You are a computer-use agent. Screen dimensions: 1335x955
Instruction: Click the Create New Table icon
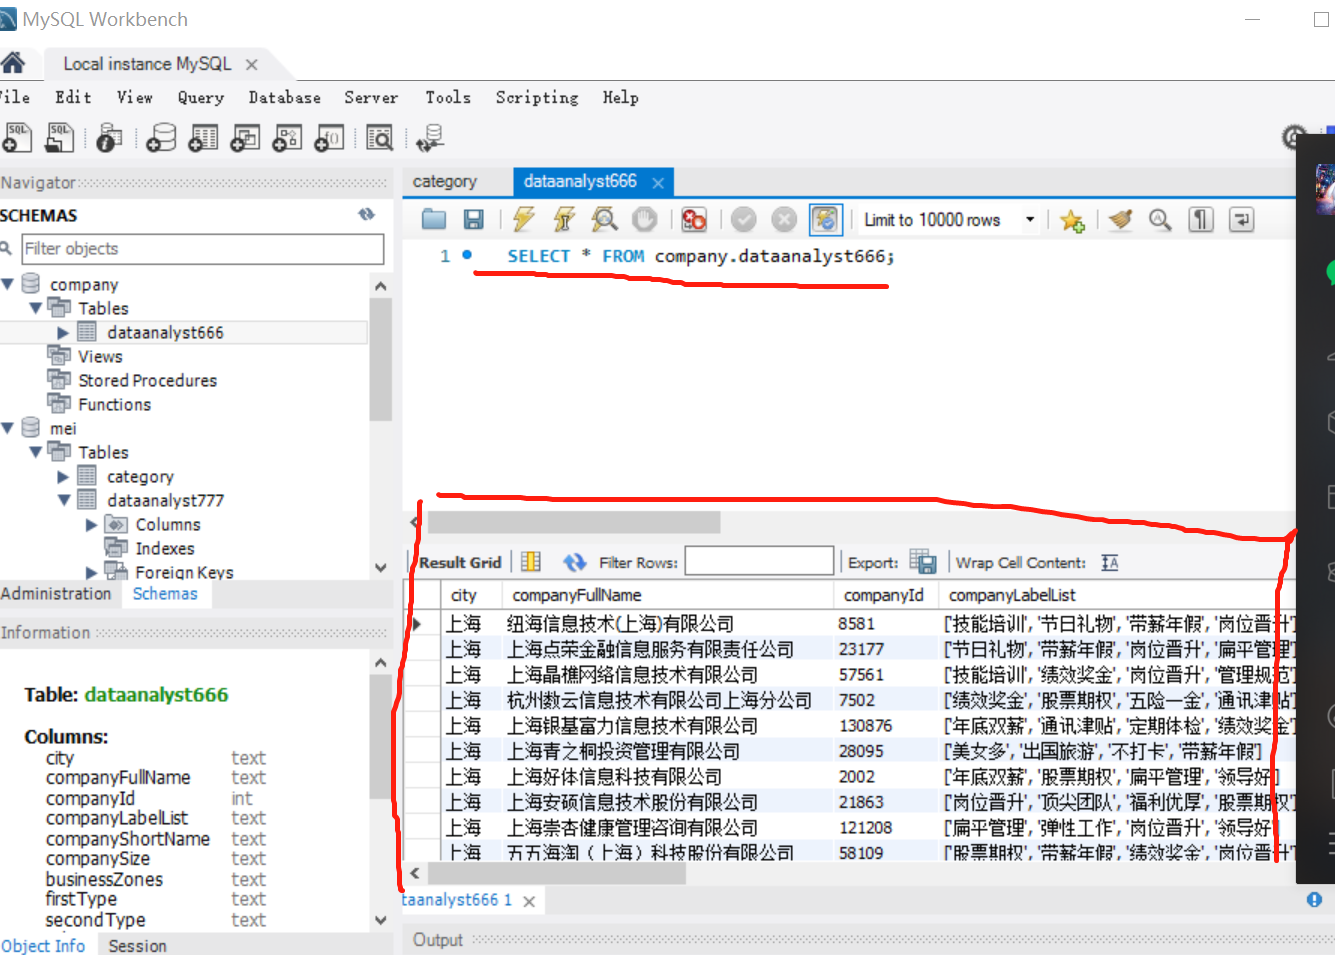[x=202, y=137]
